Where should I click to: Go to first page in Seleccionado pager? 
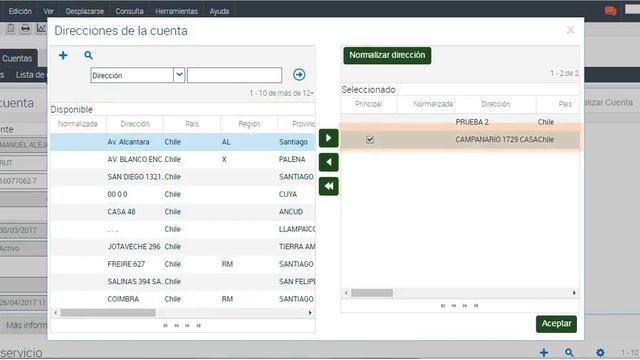443,305
